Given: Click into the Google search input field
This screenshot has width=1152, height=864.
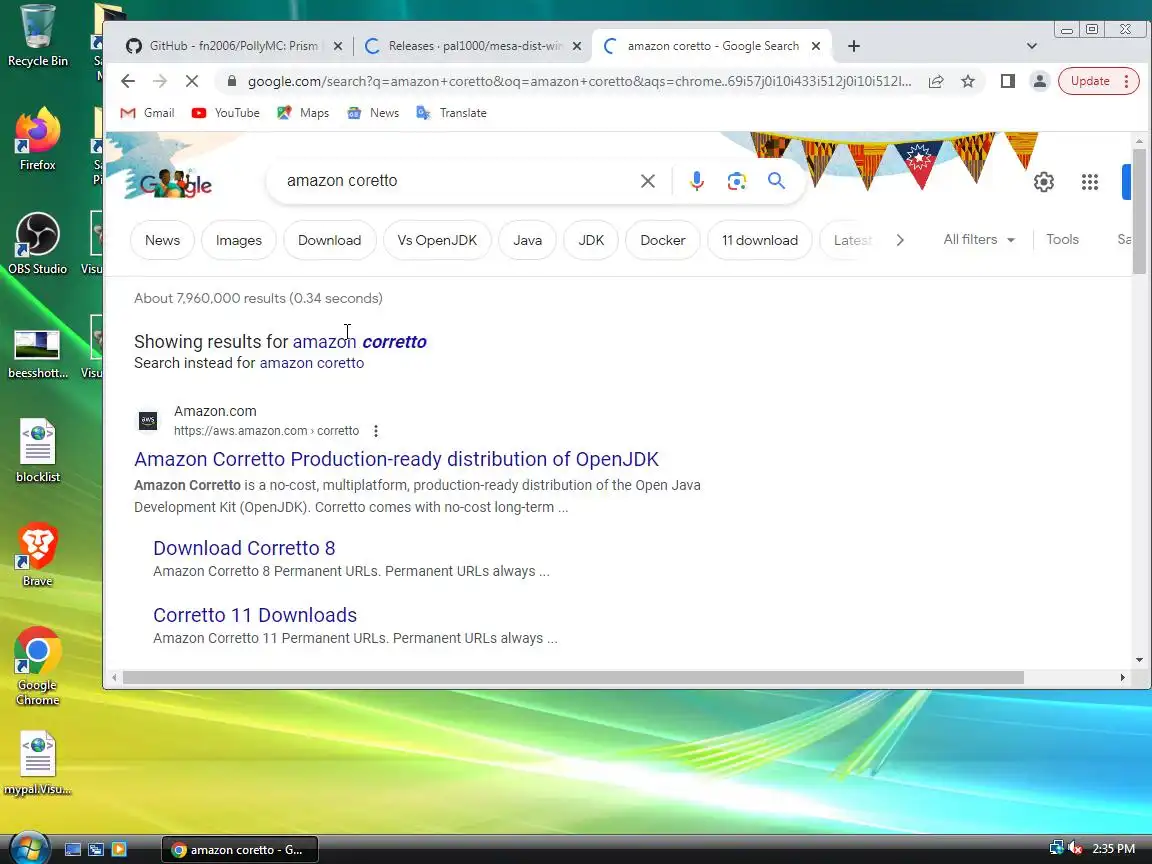Looking at the screenshot, I should coord(456,181).
